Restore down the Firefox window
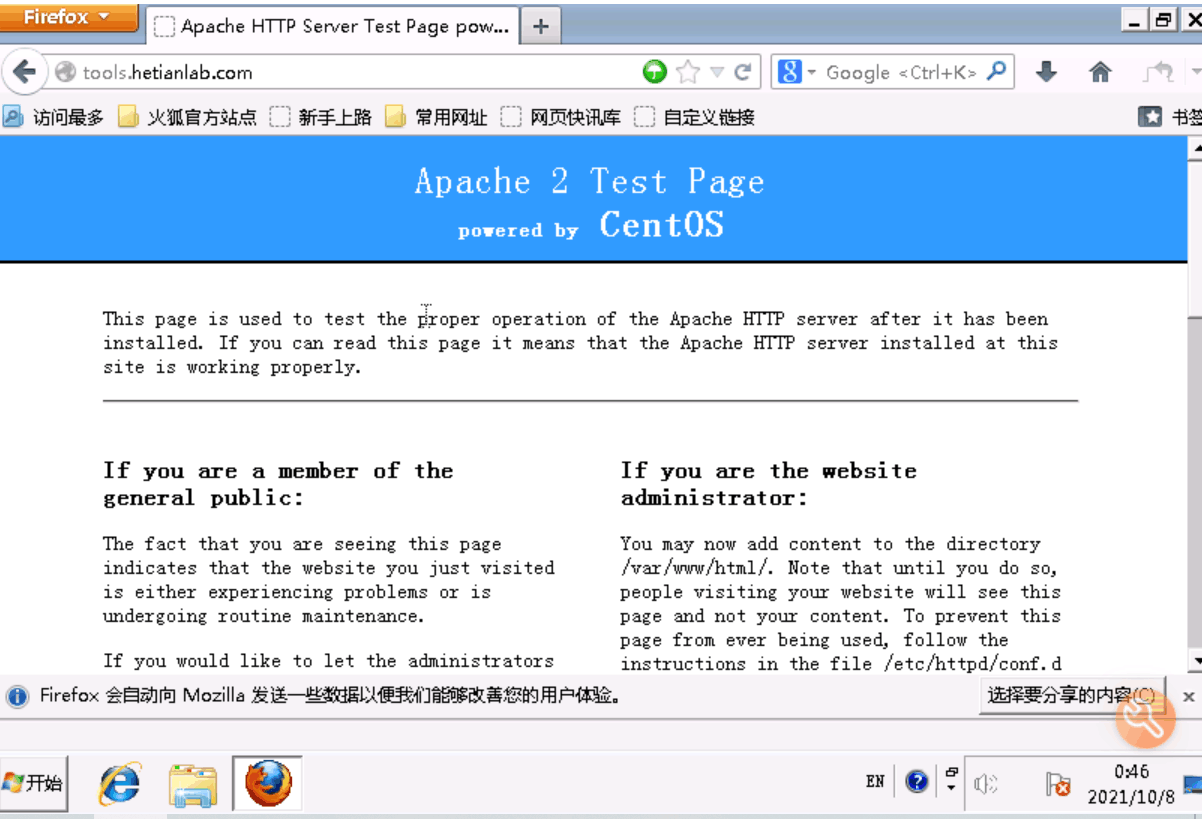This screenshot has height=819, width=1202. (1164, 19)
